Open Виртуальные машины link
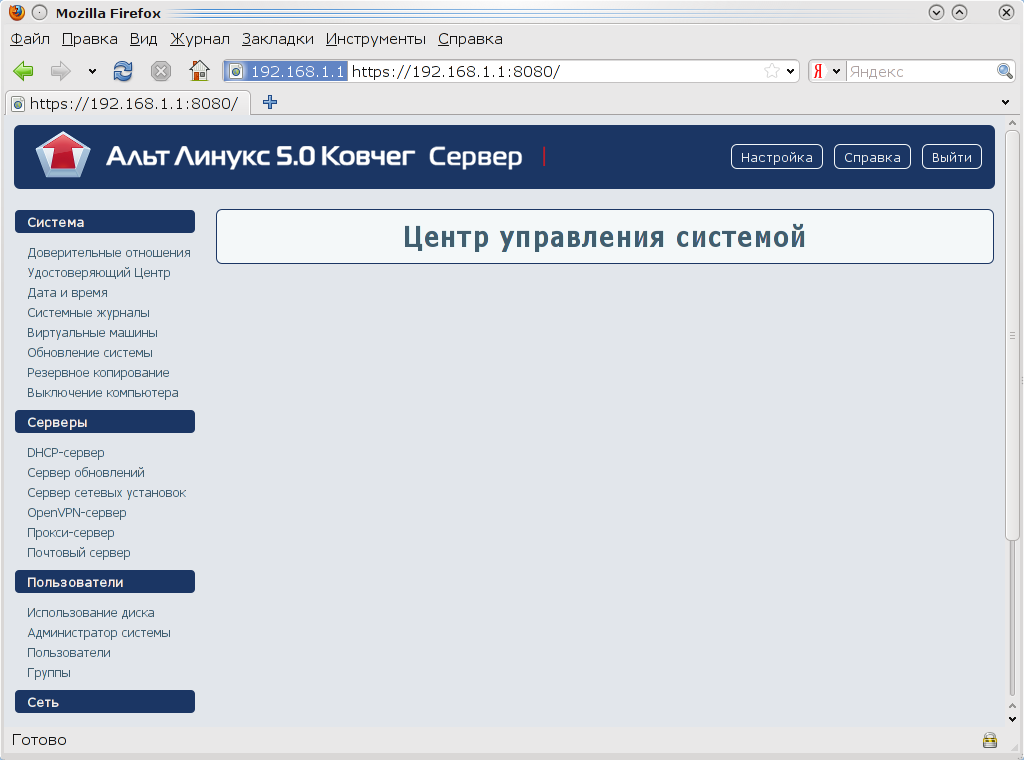This screenshot has height=760, width=1024. 92,333
